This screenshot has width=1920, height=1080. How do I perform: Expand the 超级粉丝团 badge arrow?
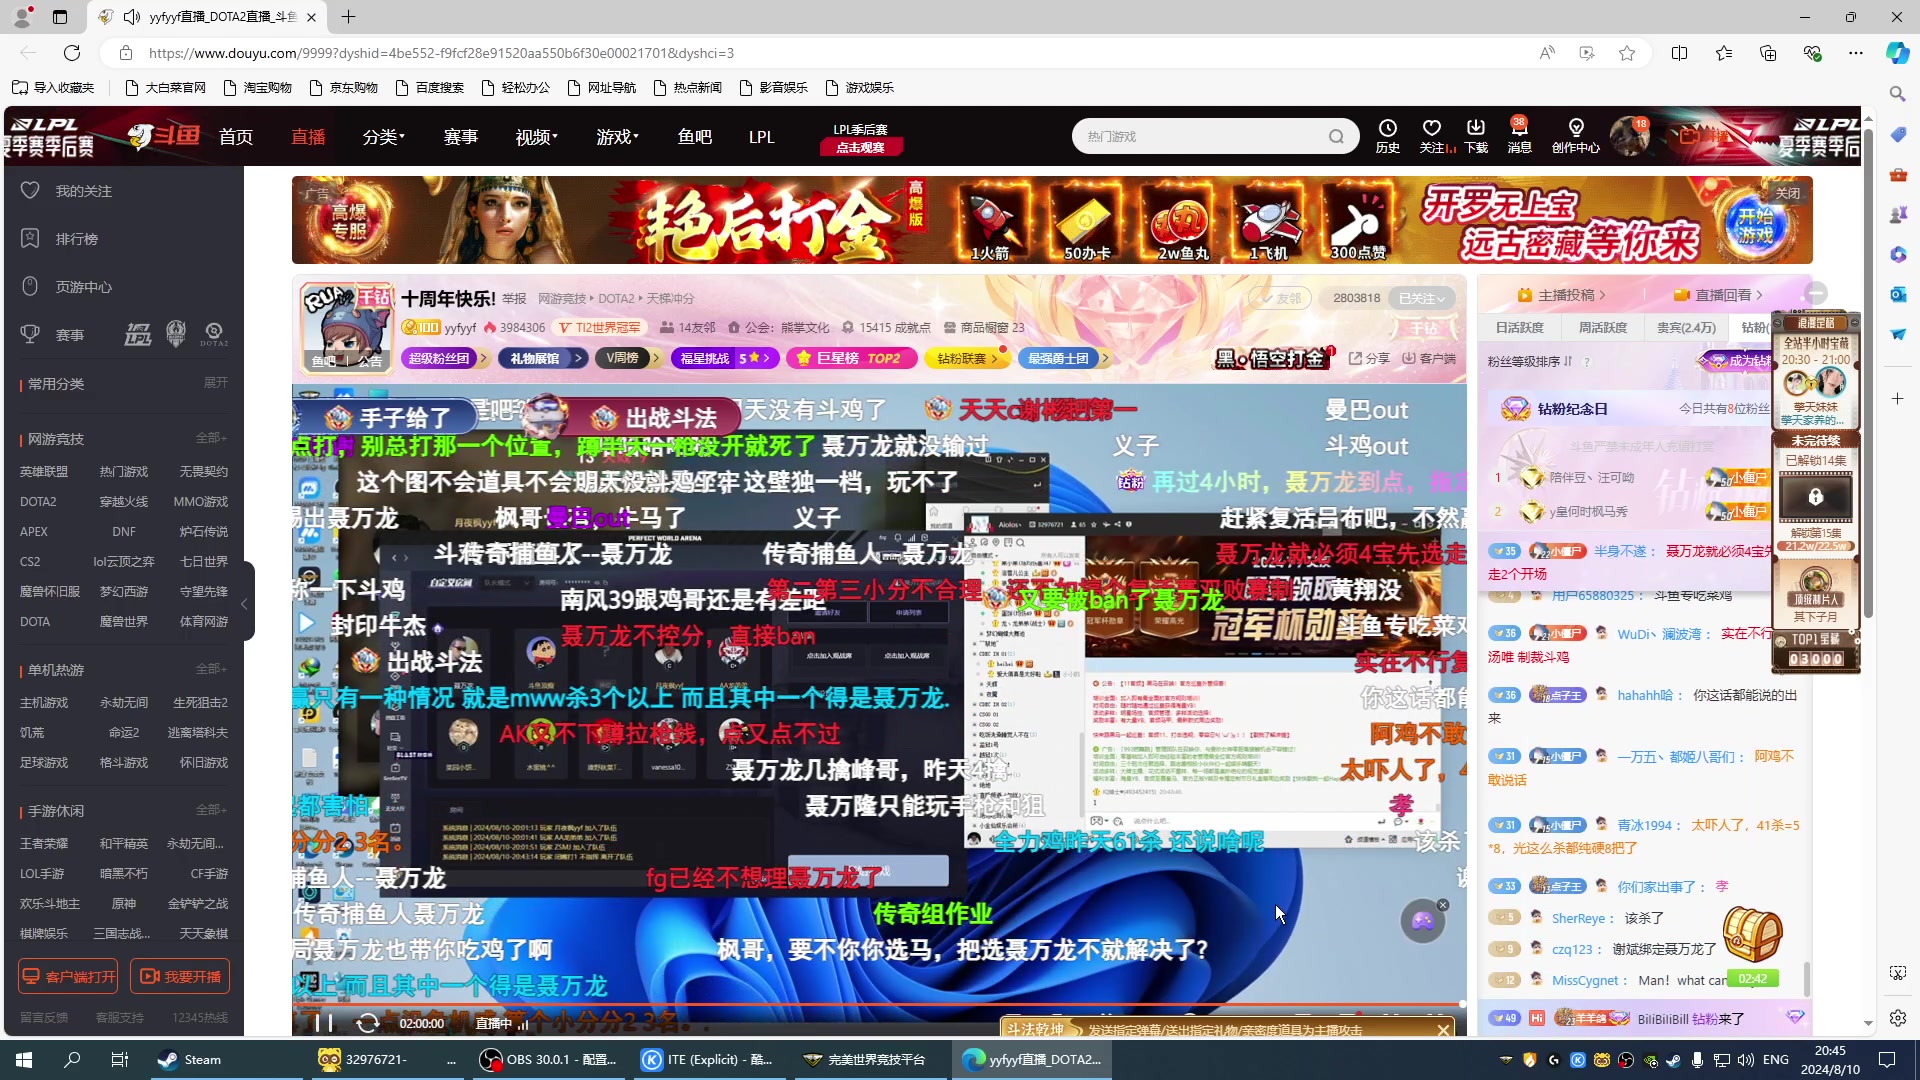point(483,358)
